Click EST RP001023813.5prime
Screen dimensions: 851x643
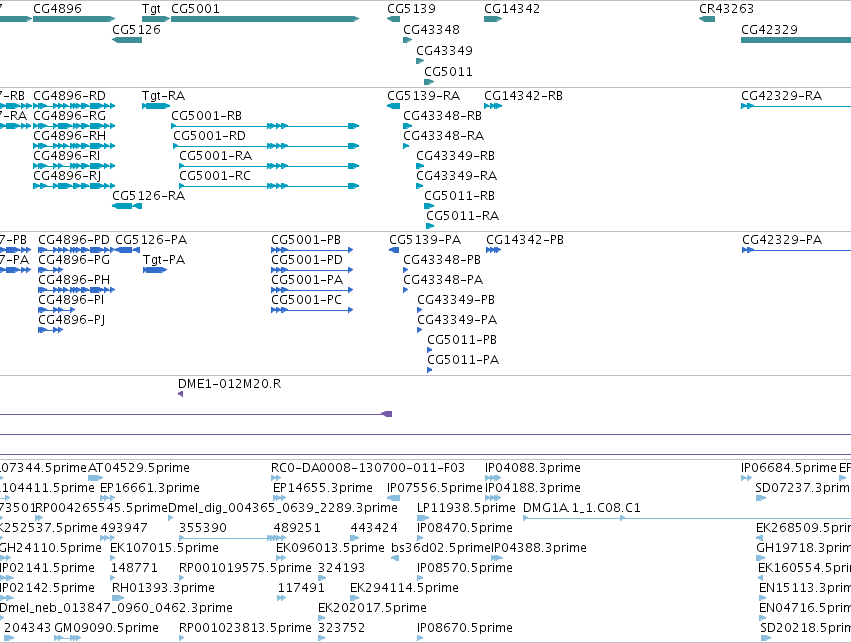(x=245, y=628)
